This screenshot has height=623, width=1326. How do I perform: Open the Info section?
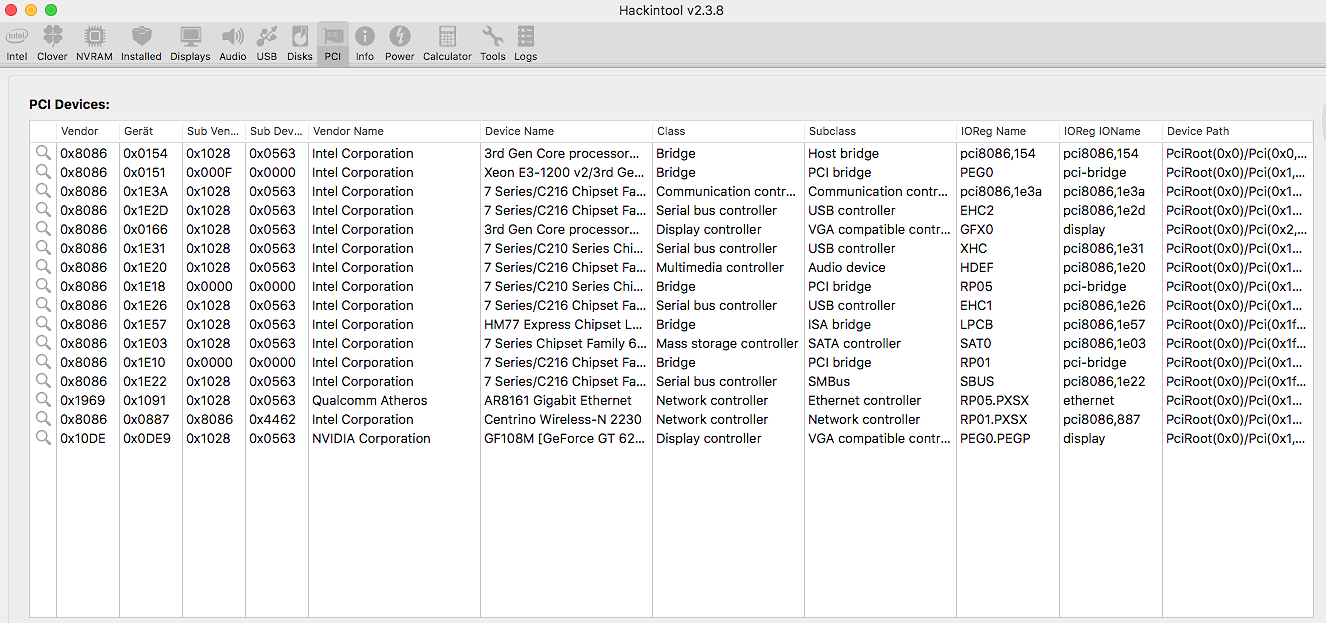[365, 45]
